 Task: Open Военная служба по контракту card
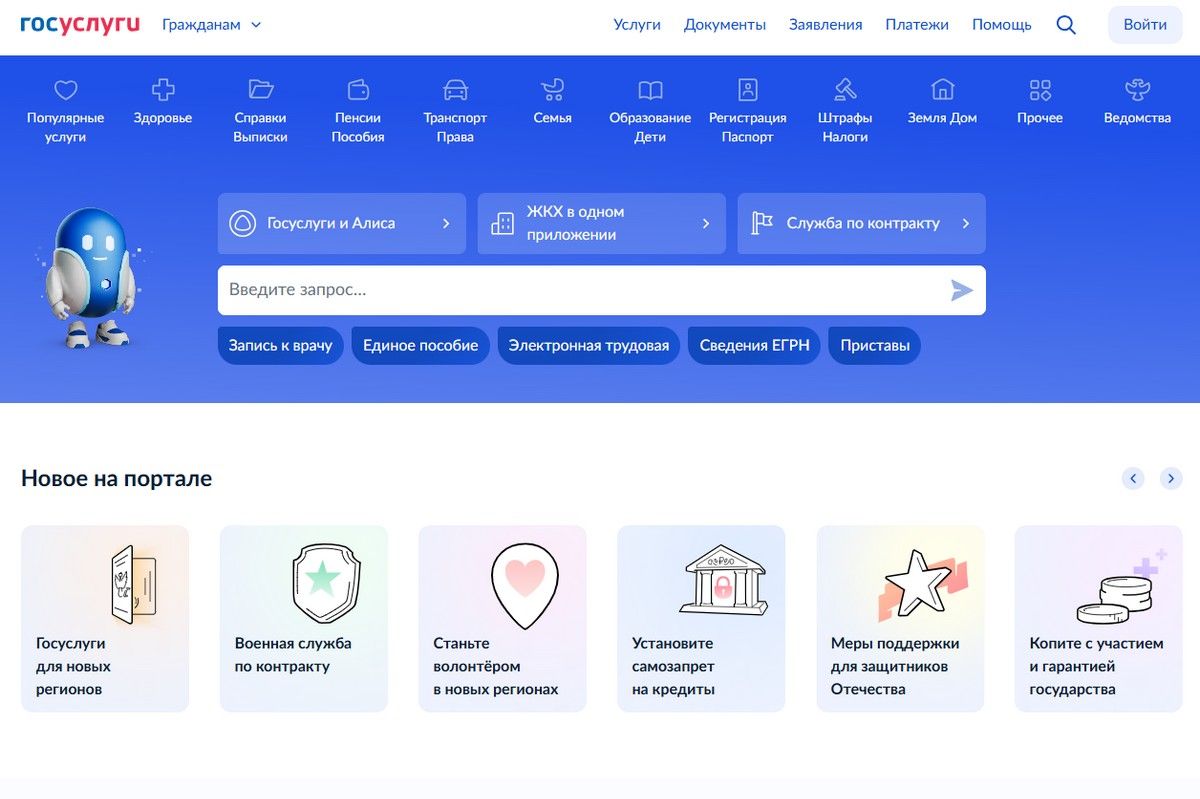pos(304,619)
